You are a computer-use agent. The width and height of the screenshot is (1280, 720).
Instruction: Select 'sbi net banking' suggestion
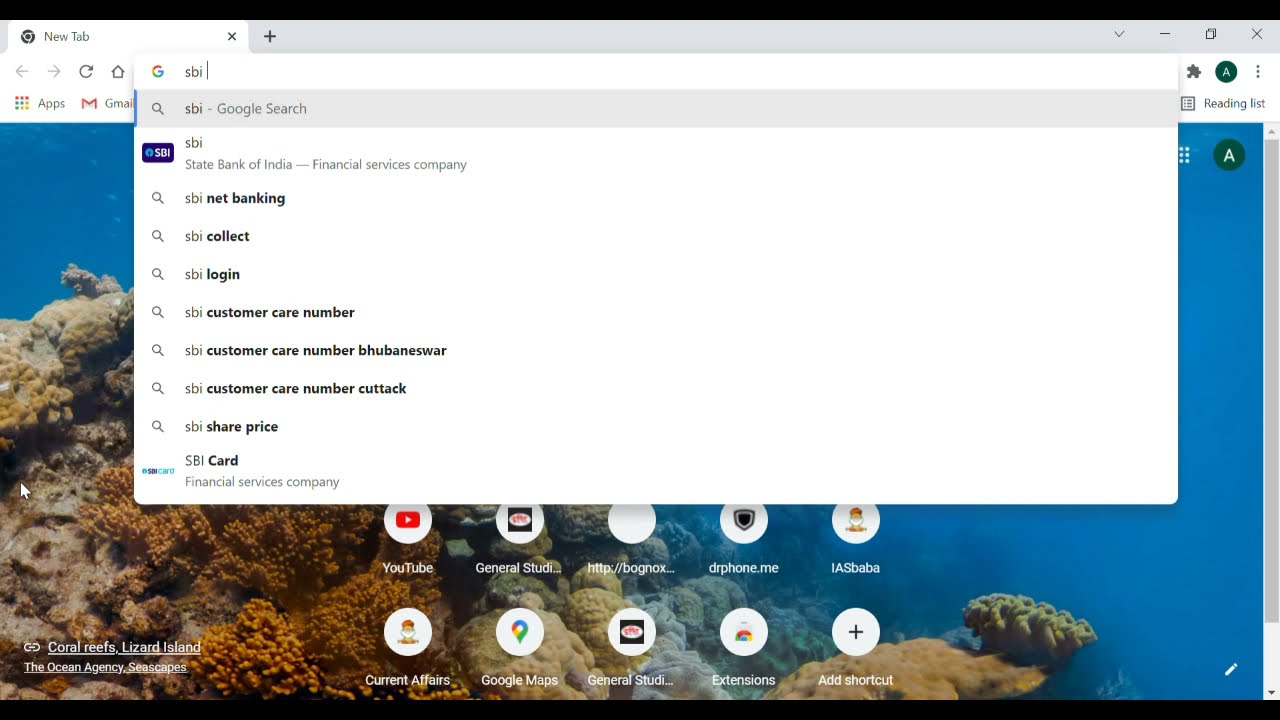click(656, 198)
